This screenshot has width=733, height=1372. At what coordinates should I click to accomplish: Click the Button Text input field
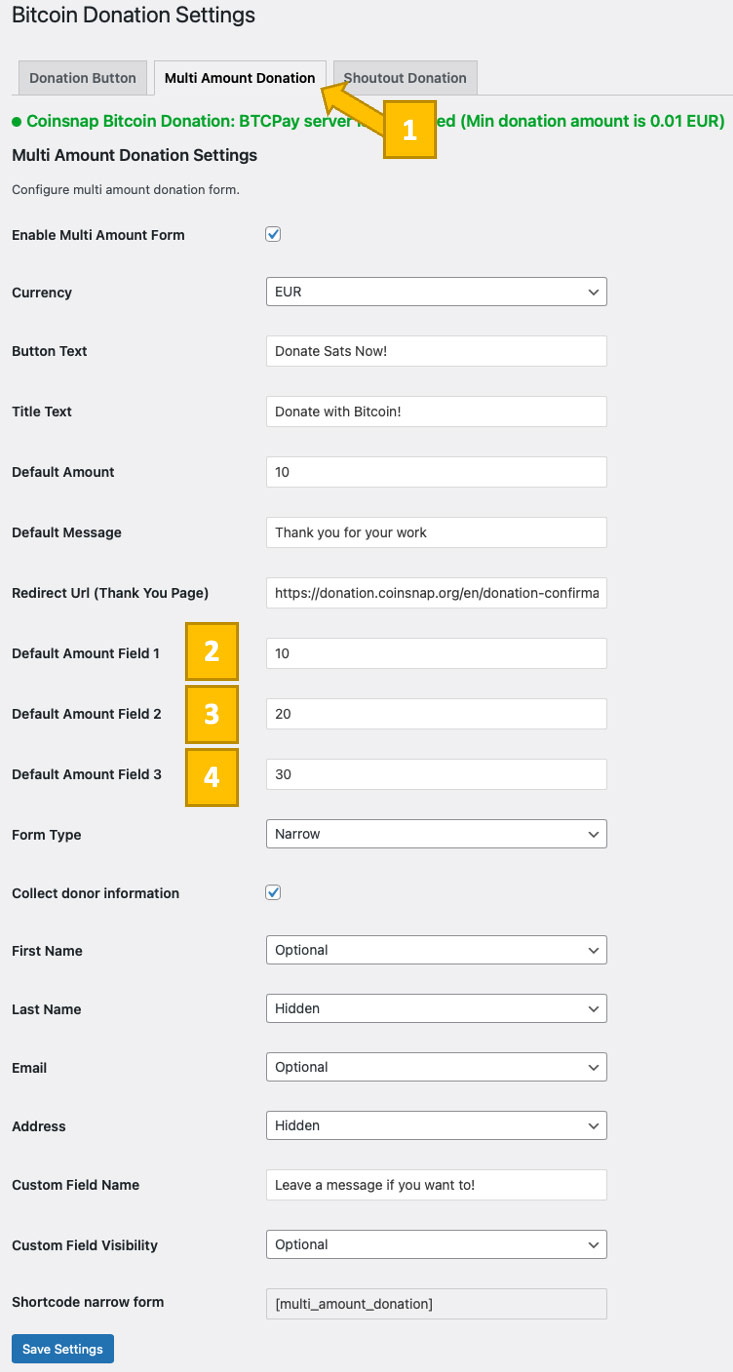click(436, 351)
